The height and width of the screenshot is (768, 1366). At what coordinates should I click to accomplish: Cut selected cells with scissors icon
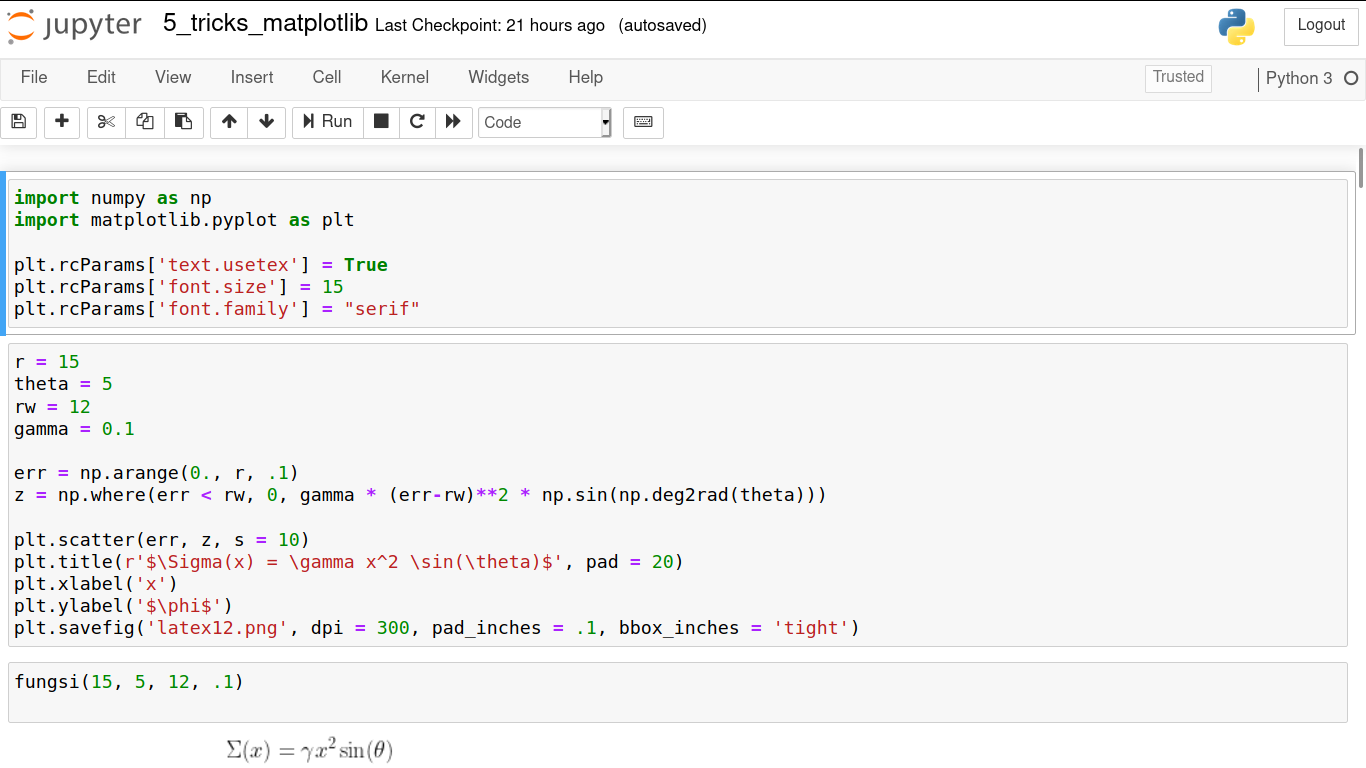point(107,122)
